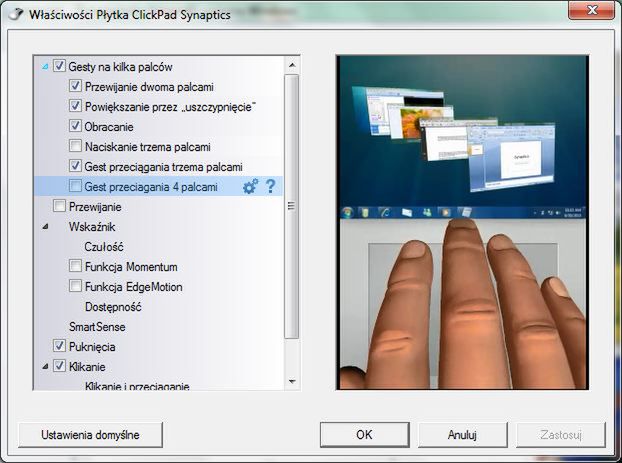Select the Dostępność tree item
The width and height of the screenshot is (622, 463).
point(113,307)
